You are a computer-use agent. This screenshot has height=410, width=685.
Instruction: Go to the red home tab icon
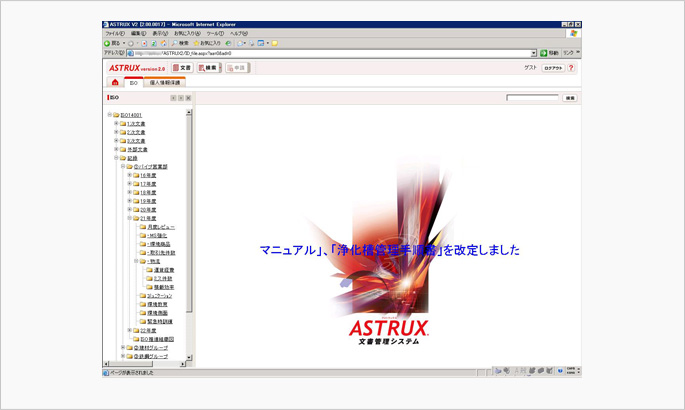pos(115,82)
